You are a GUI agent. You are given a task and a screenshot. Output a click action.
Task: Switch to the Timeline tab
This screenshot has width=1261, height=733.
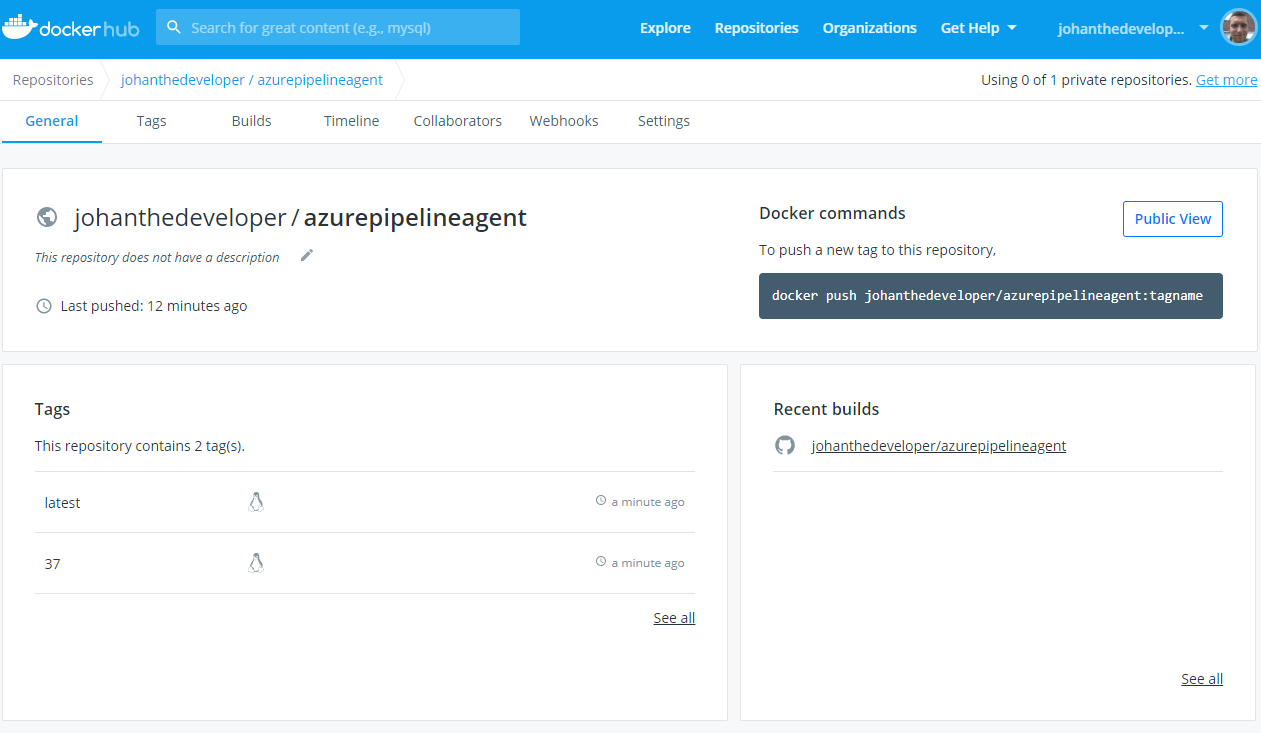click(x=351, y=121)
